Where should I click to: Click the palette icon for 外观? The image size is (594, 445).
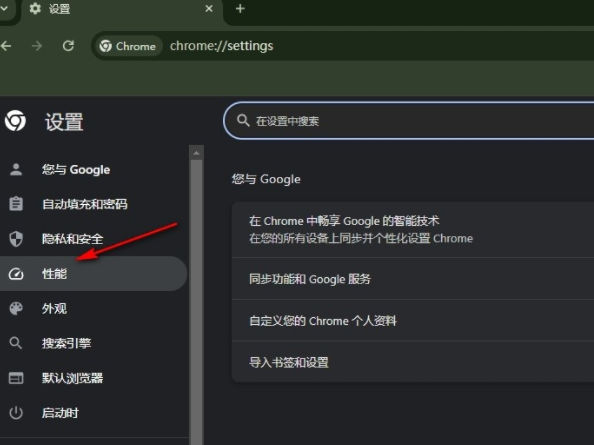[x=16, y=309]
